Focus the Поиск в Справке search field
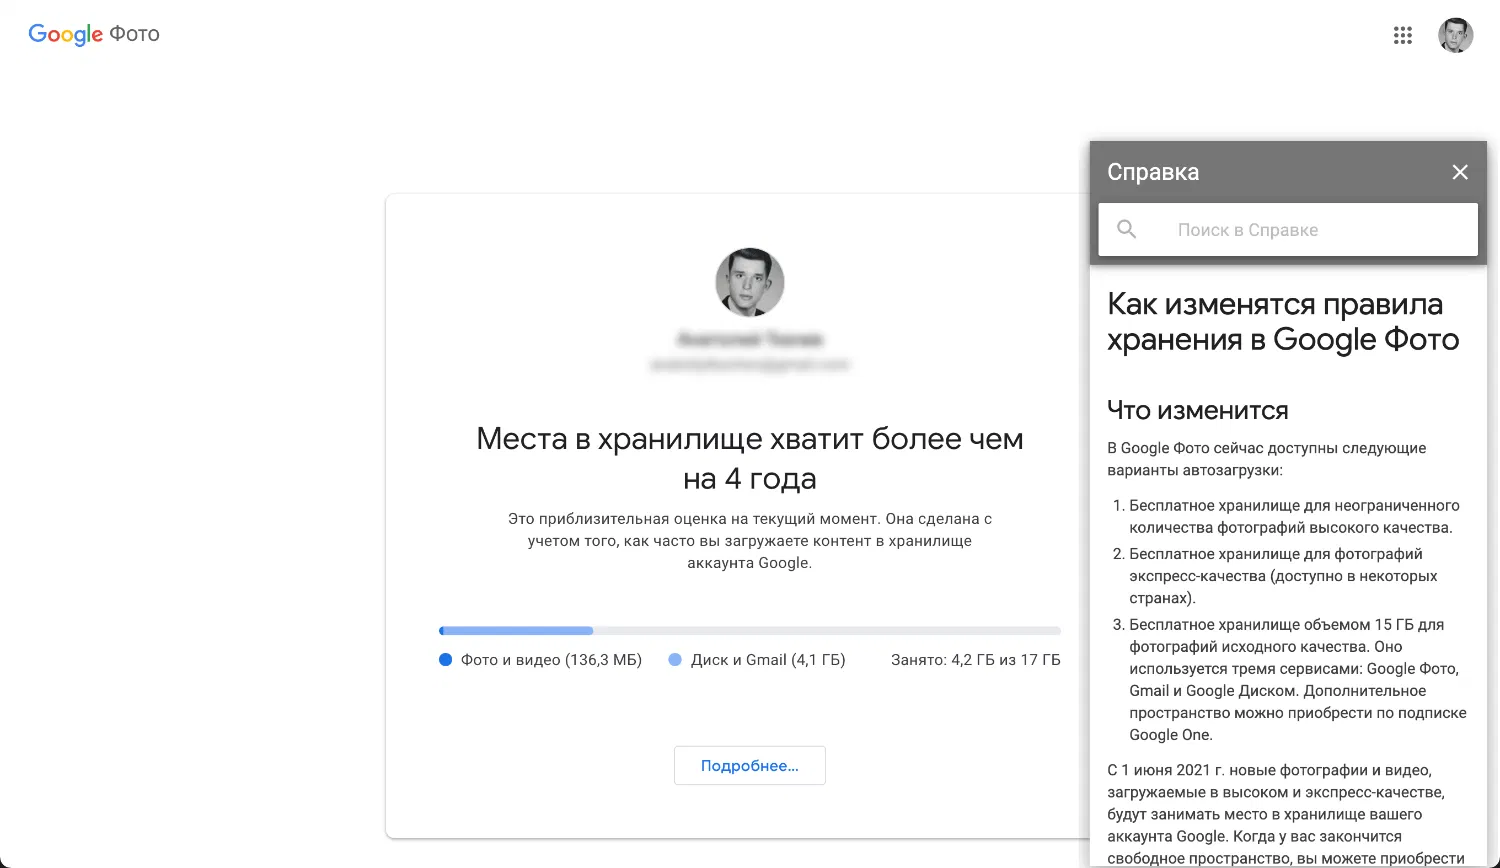Image resolution: width=1500 pixels, height=868 pixels. point(1288,230)
